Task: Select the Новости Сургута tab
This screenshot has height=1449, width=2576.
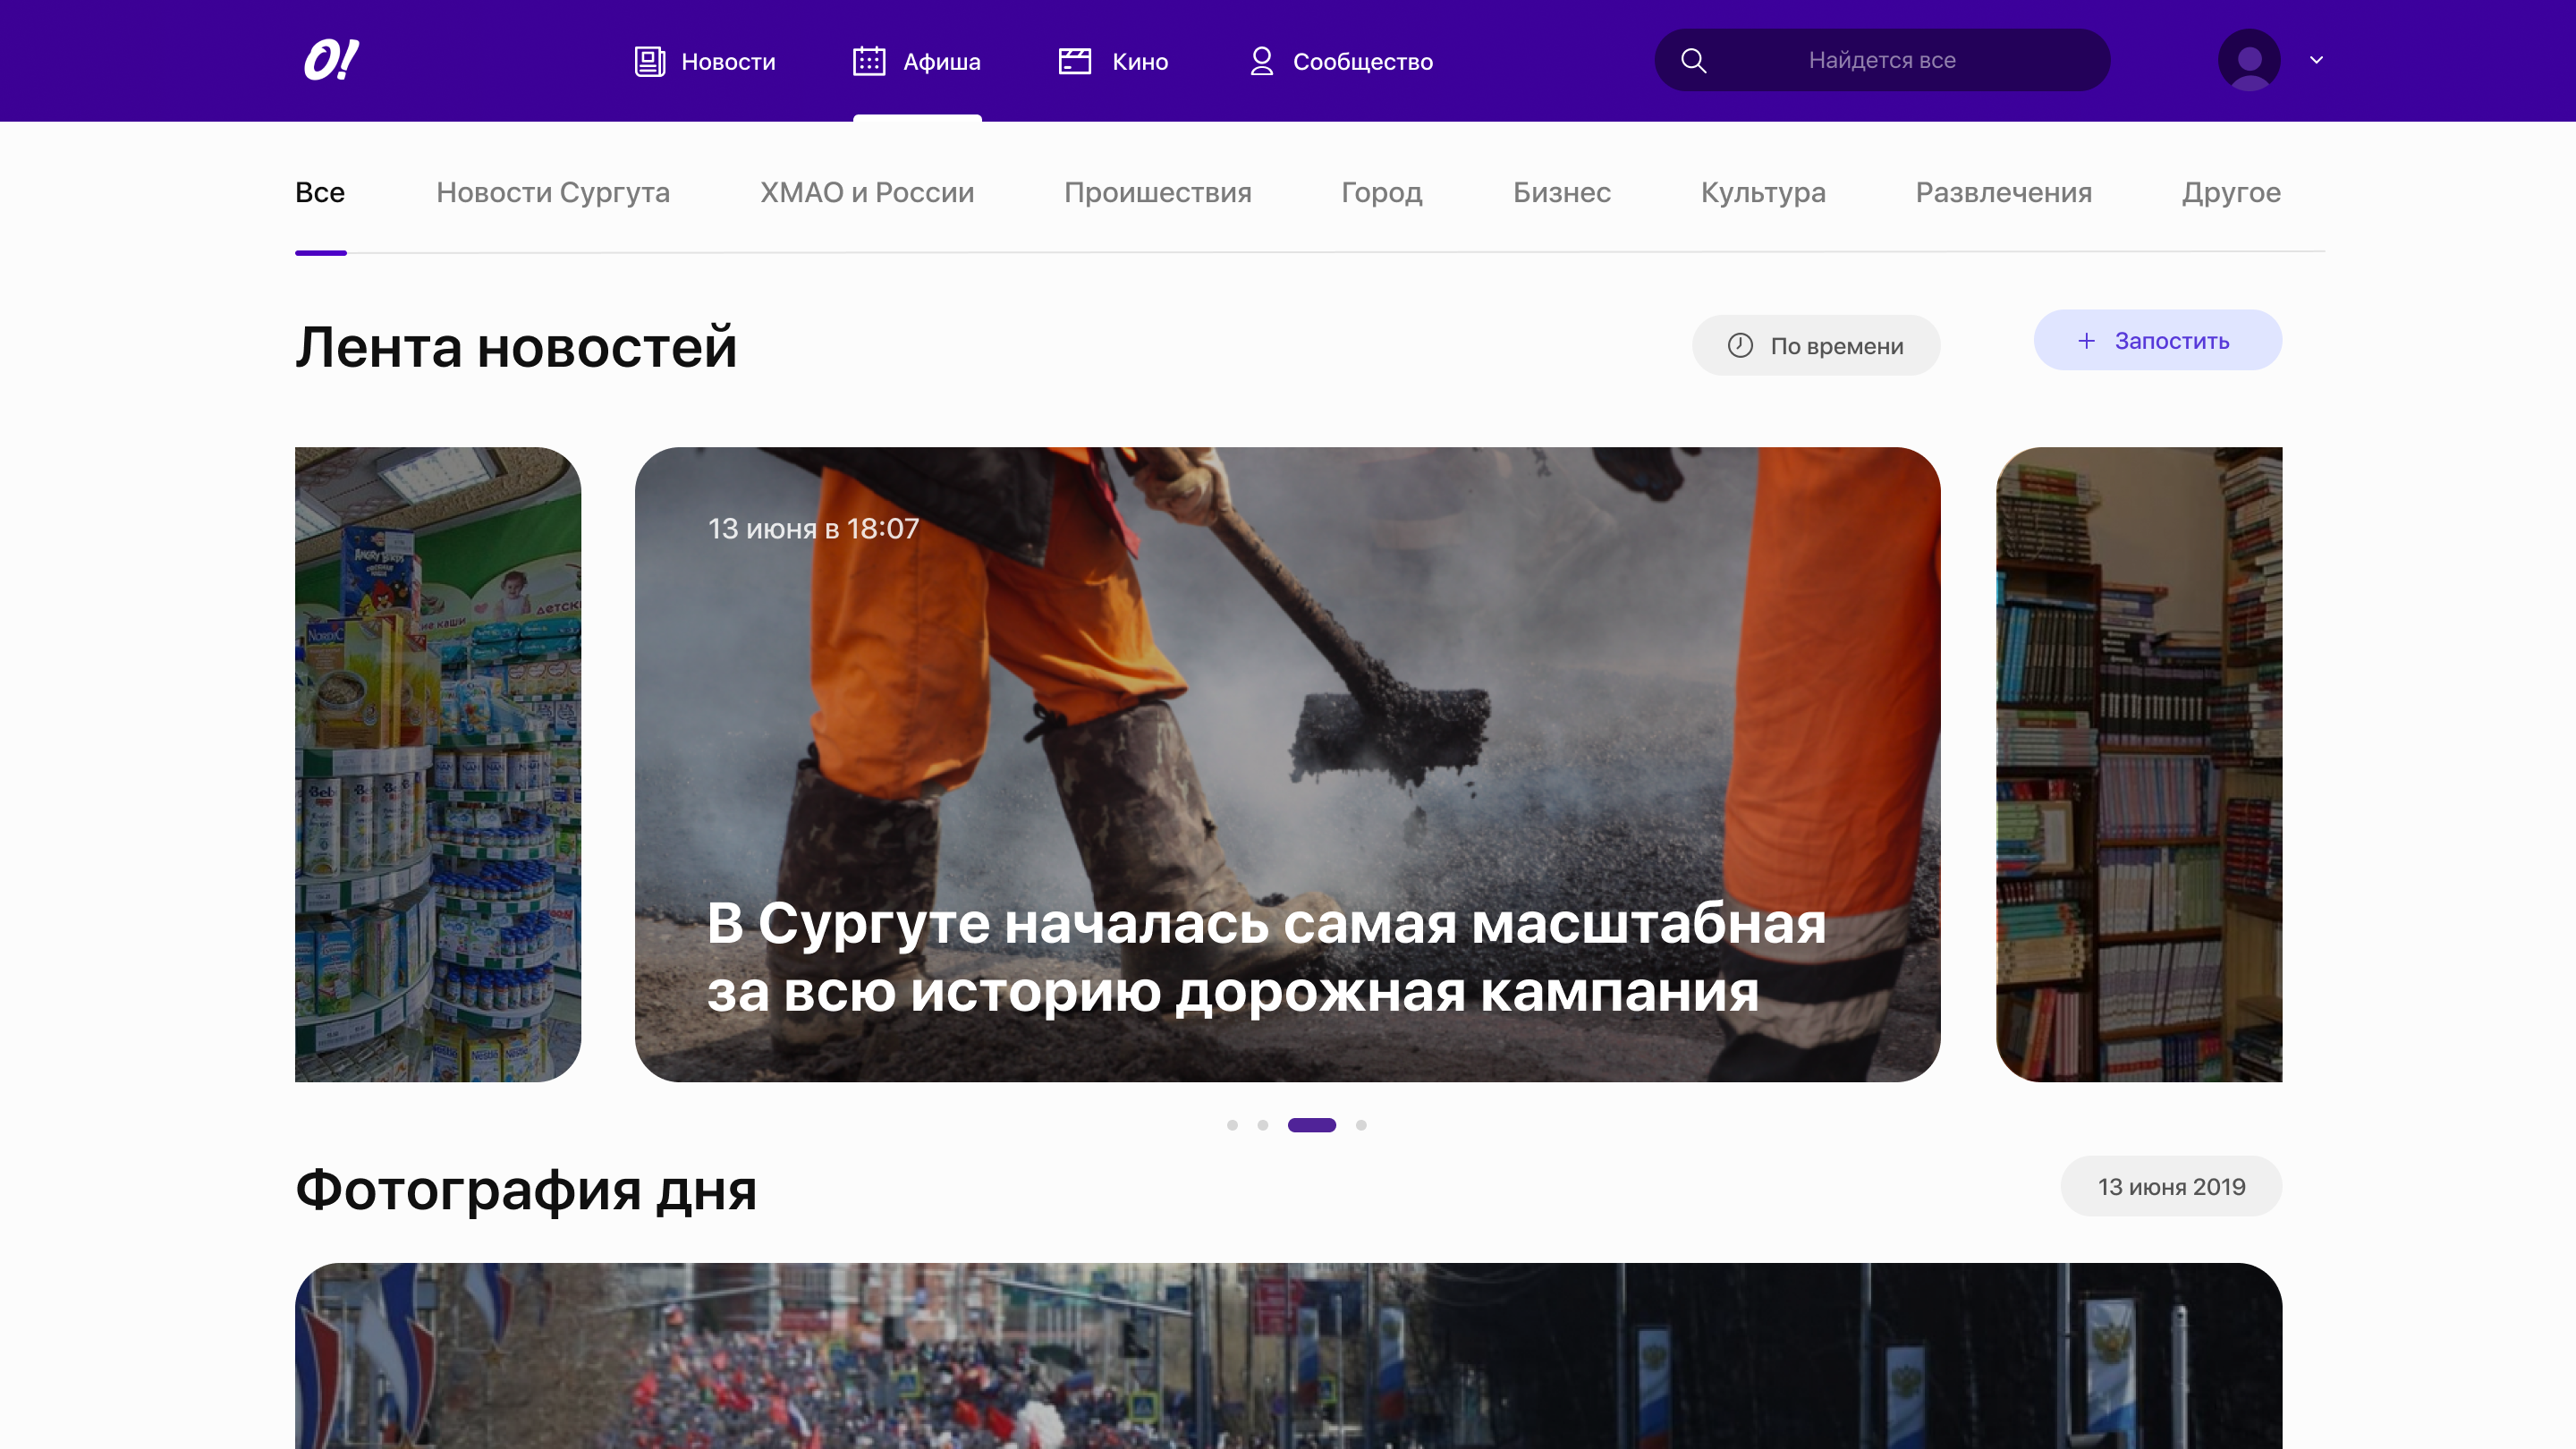Action: click(553, 192)
